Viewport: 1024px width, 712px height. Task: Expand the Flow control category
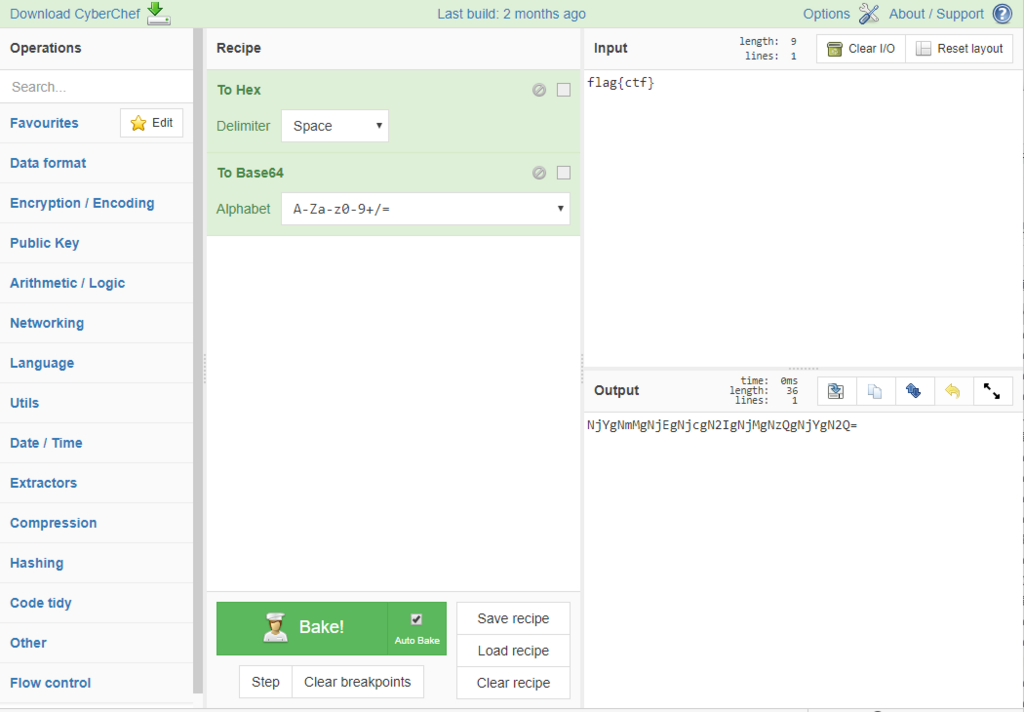(97, 683)
